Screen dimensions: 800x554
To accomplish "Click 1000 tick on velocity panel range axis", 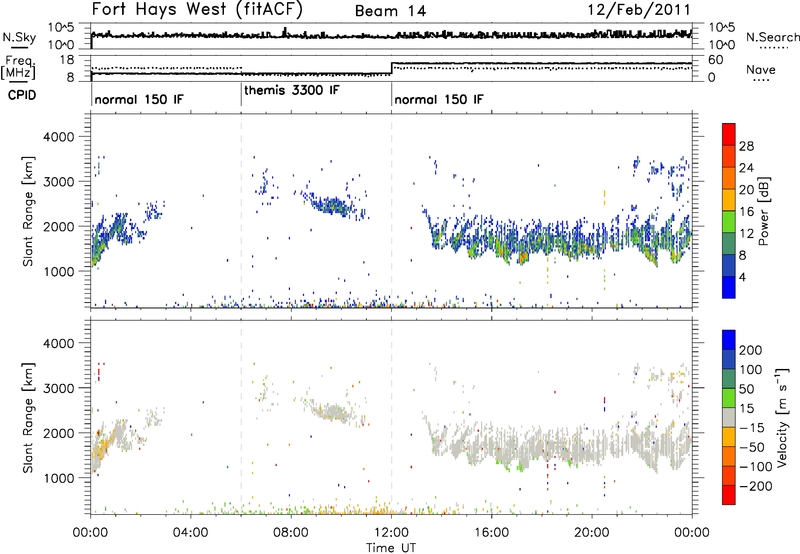I will tap(58, 478).
